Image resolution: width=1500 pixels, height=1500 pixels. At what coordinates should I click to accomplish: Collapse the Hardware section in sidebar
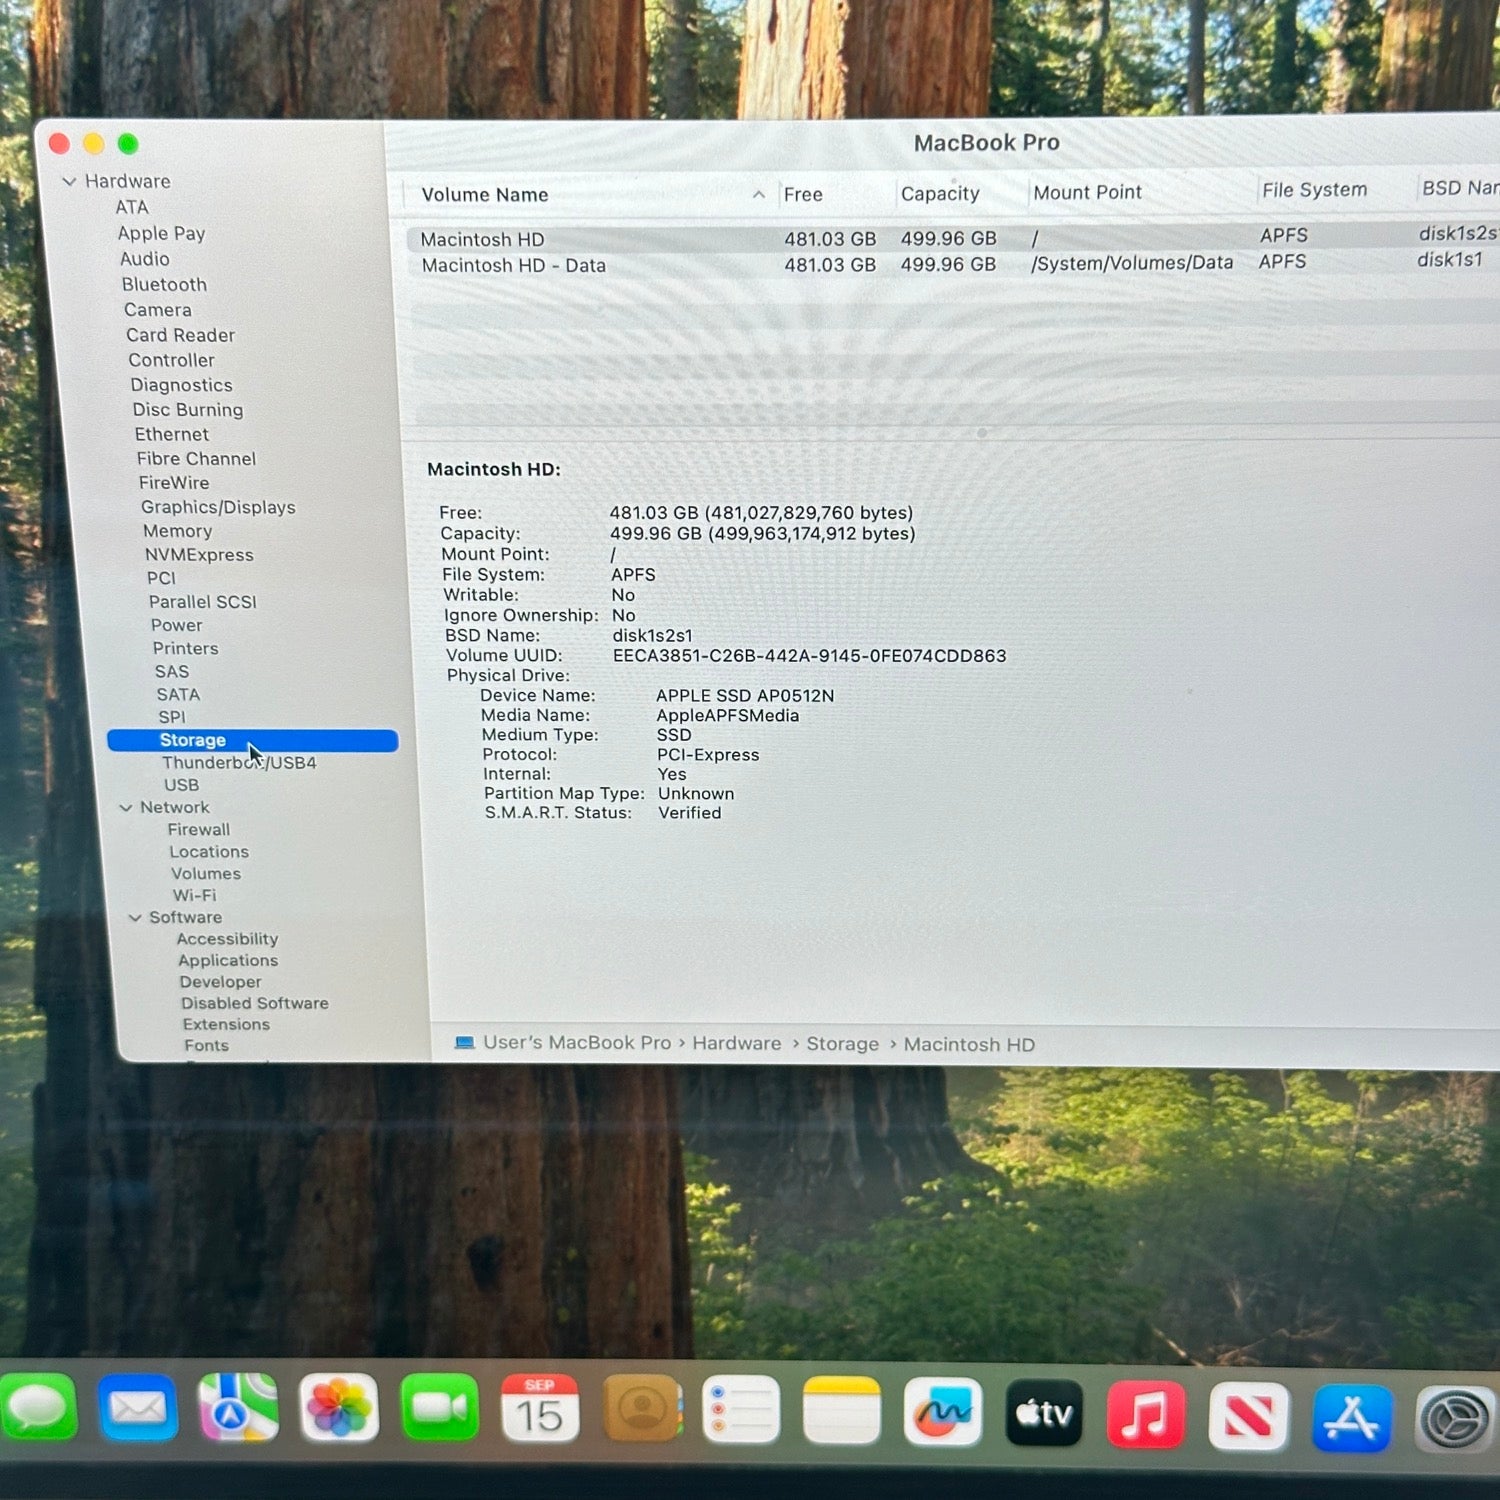69,182
